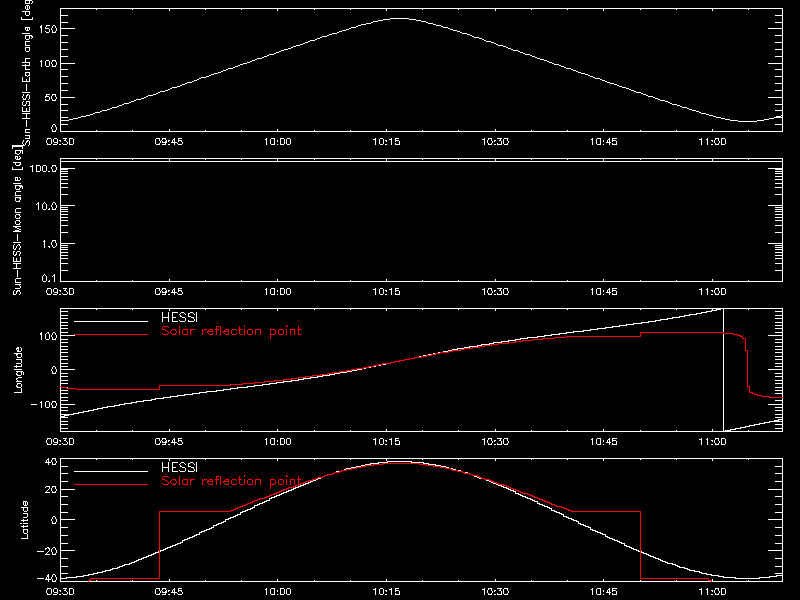Click the -40 tick on Latitude axis
The image size is (800, 600).
(47, 579)
